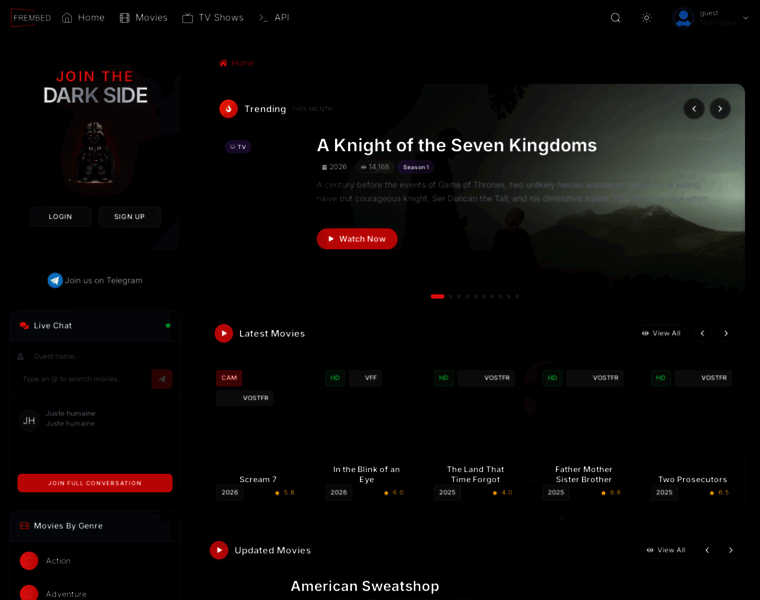Open Father Mother Sister Brother title
760x600 pixels.
click(x=584, y=474)
